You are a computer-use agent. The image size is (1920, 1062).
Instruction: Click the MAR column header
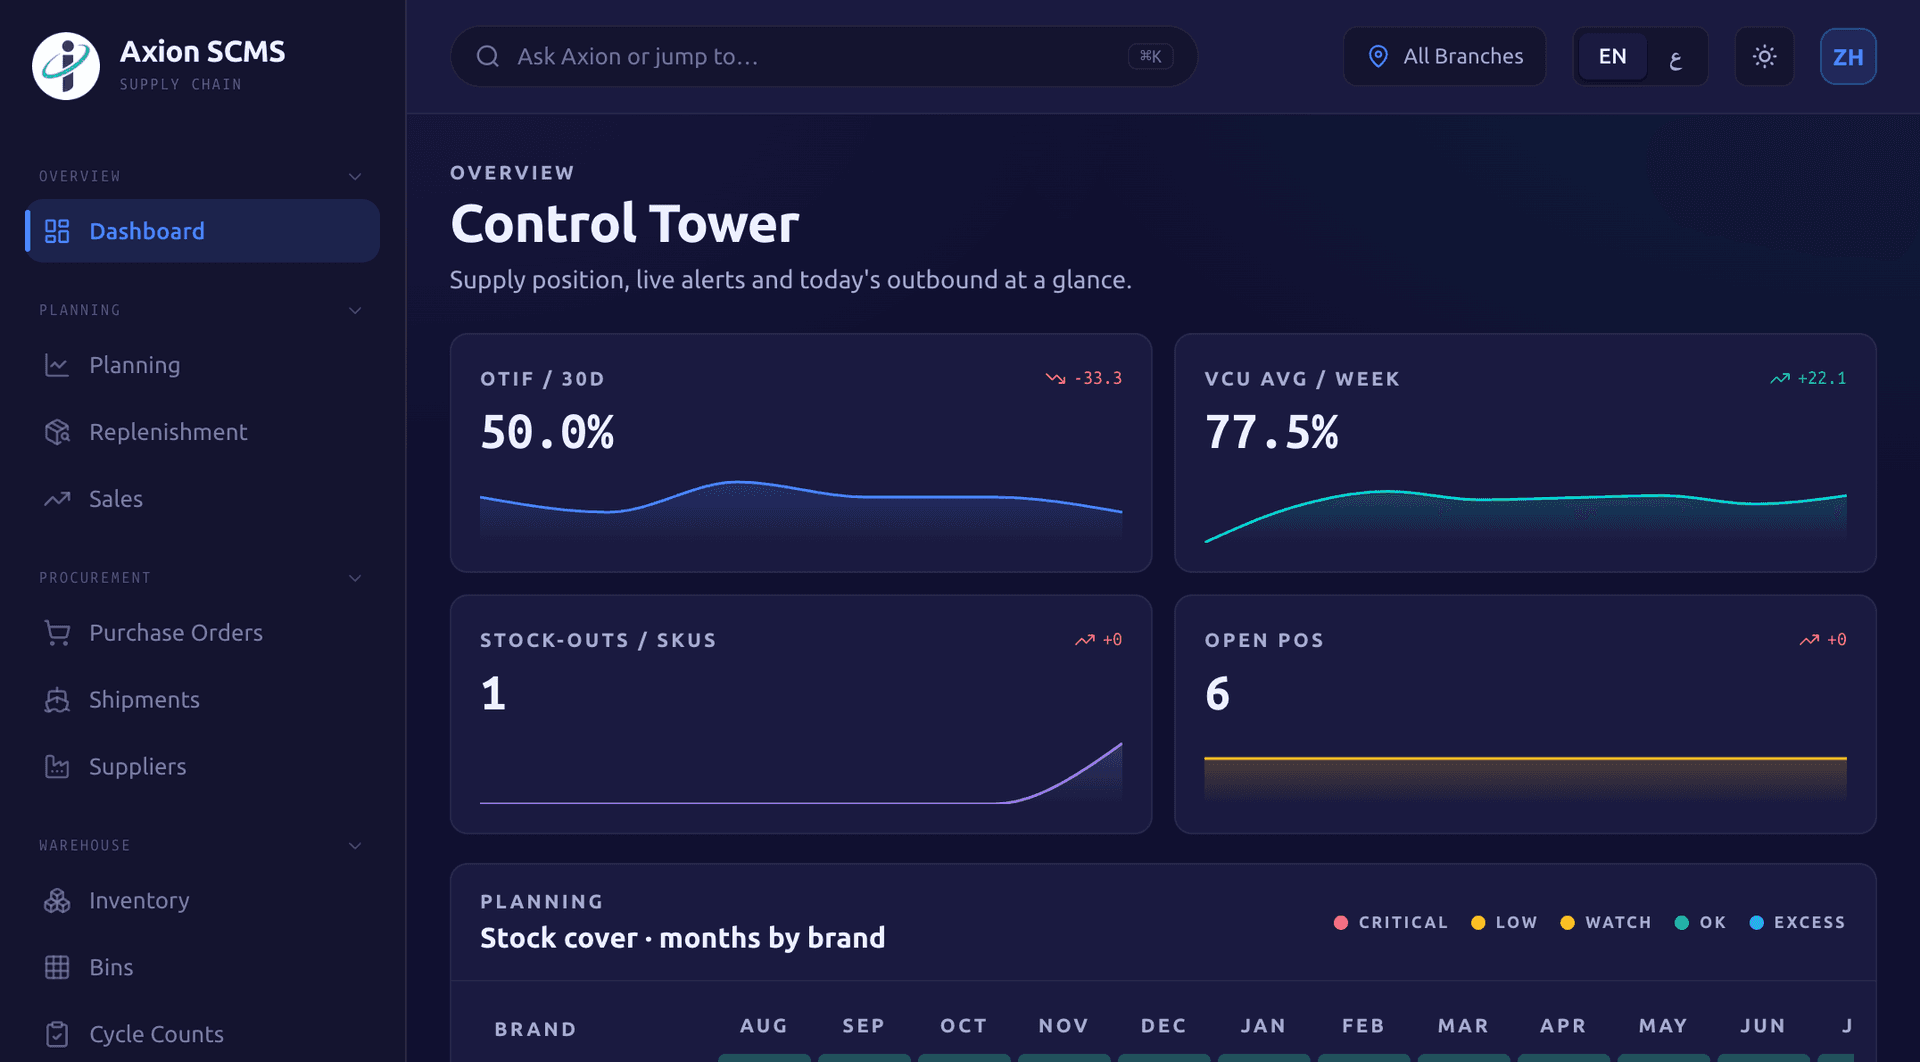coord(1463,1026)
